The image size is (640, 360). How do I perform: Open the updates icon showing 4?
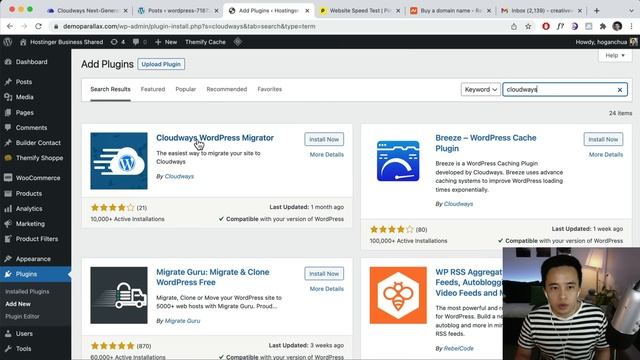[118, 42]
